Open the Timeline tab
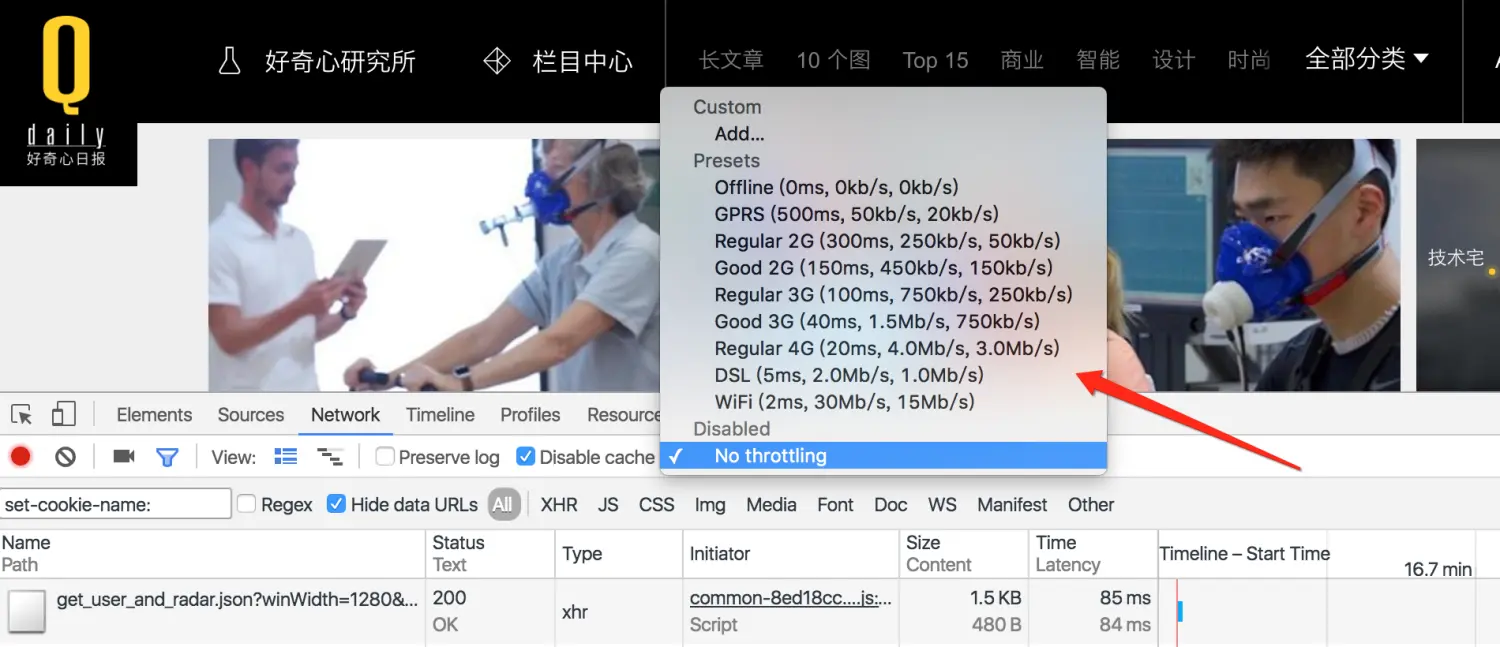This screenshot has height=647, width=1500. tap(440, 415)
